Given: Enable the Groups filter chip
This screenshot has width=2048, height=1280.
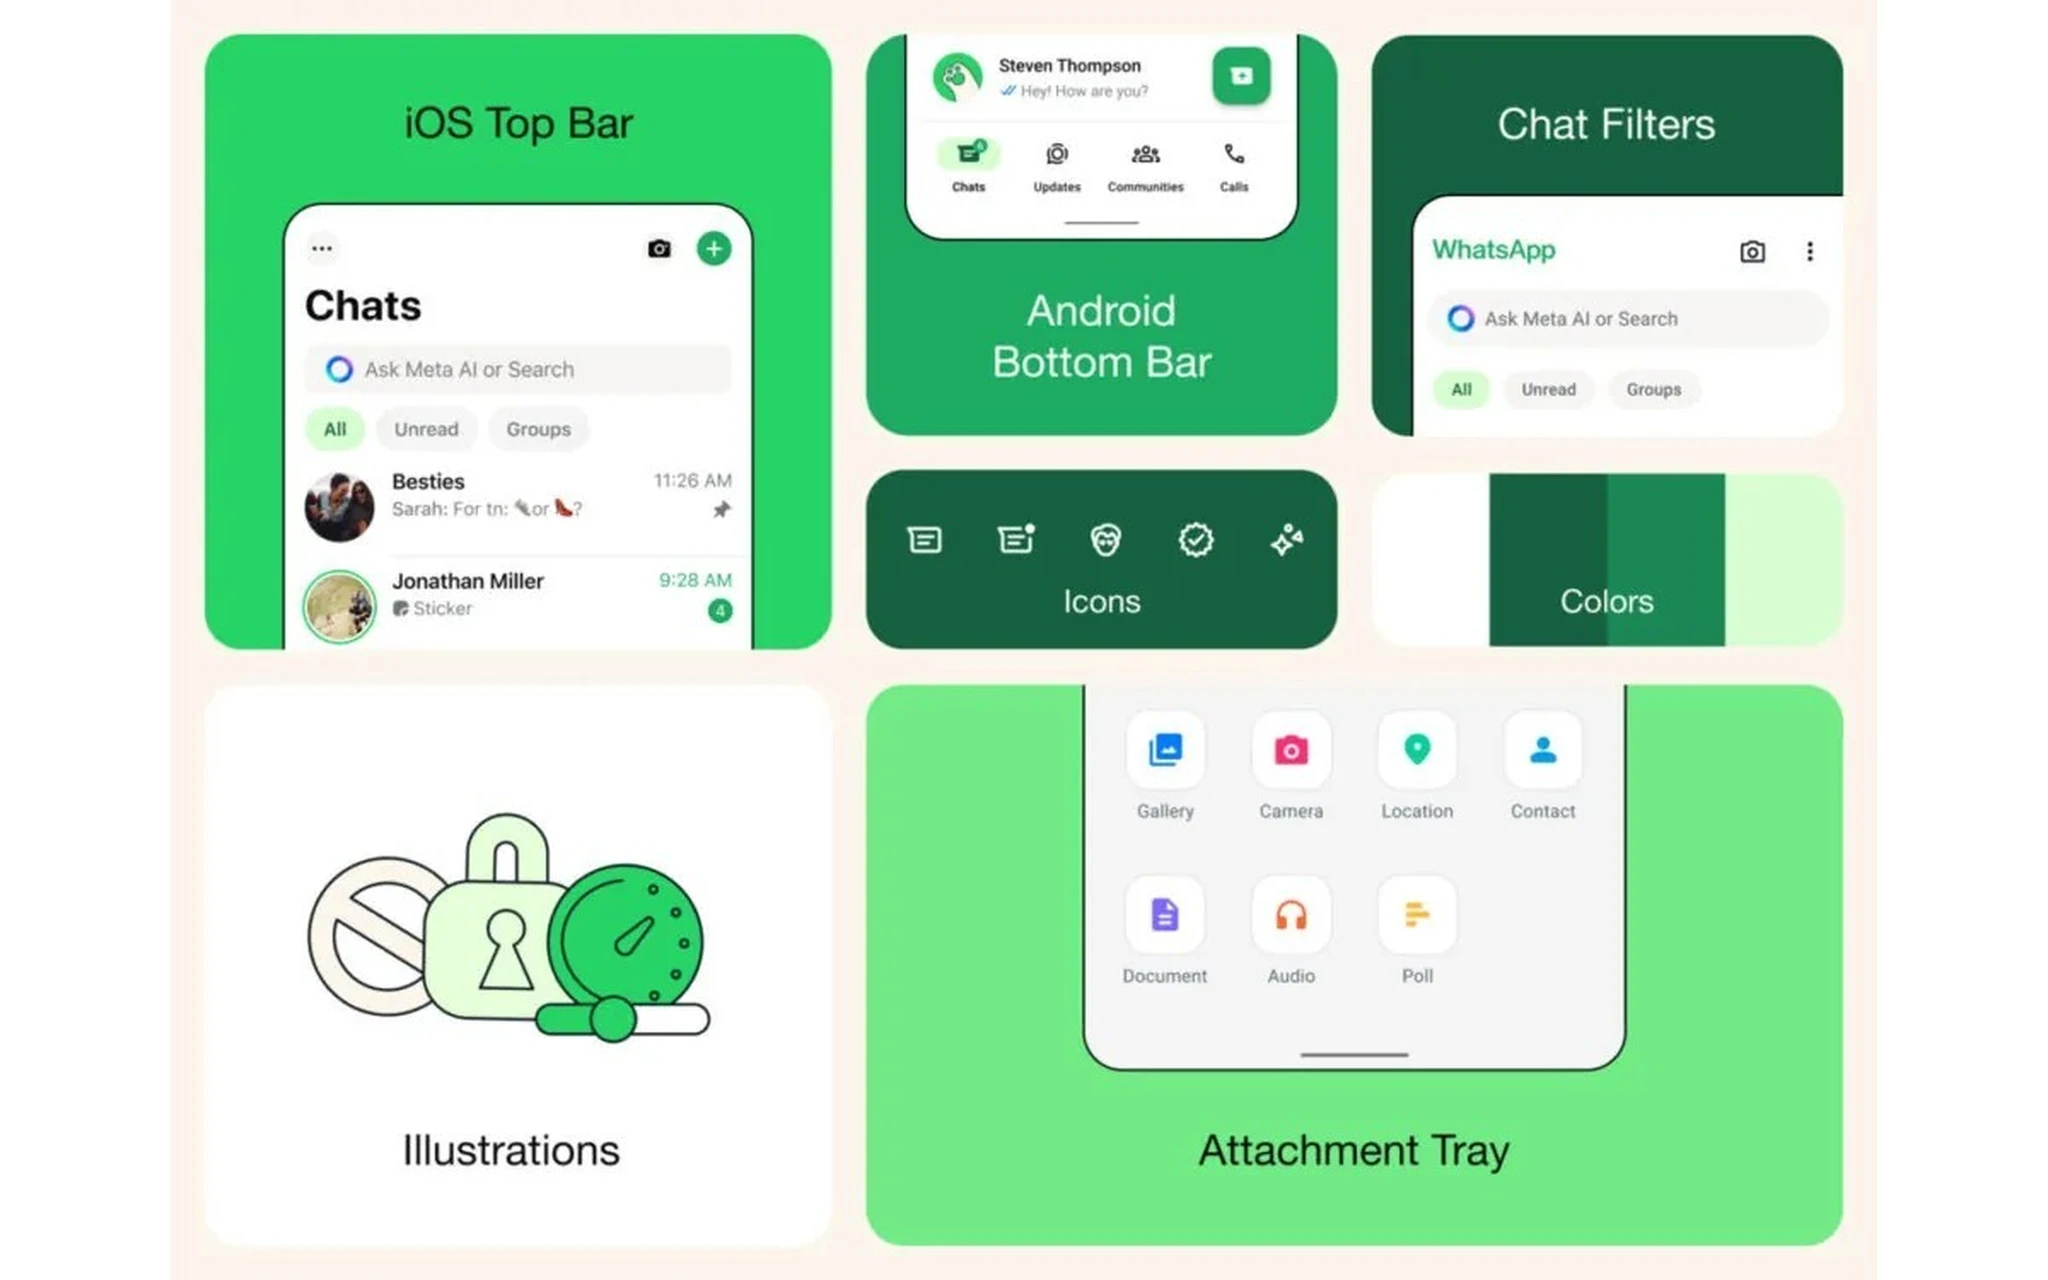Looking at the screenshot, I should (x=1653, y=388).
